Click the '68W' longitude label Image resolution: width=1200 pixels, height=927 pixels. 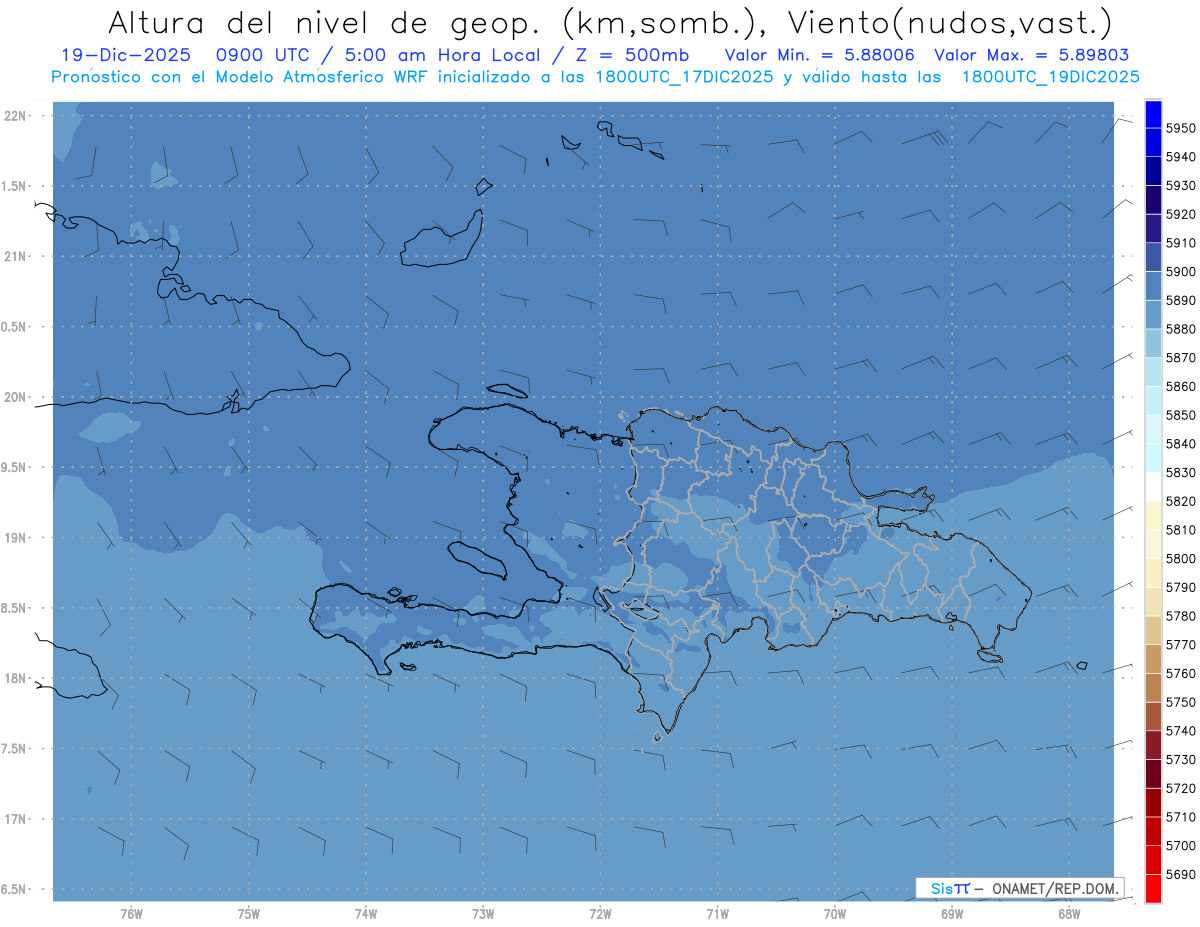[1069, 913]
